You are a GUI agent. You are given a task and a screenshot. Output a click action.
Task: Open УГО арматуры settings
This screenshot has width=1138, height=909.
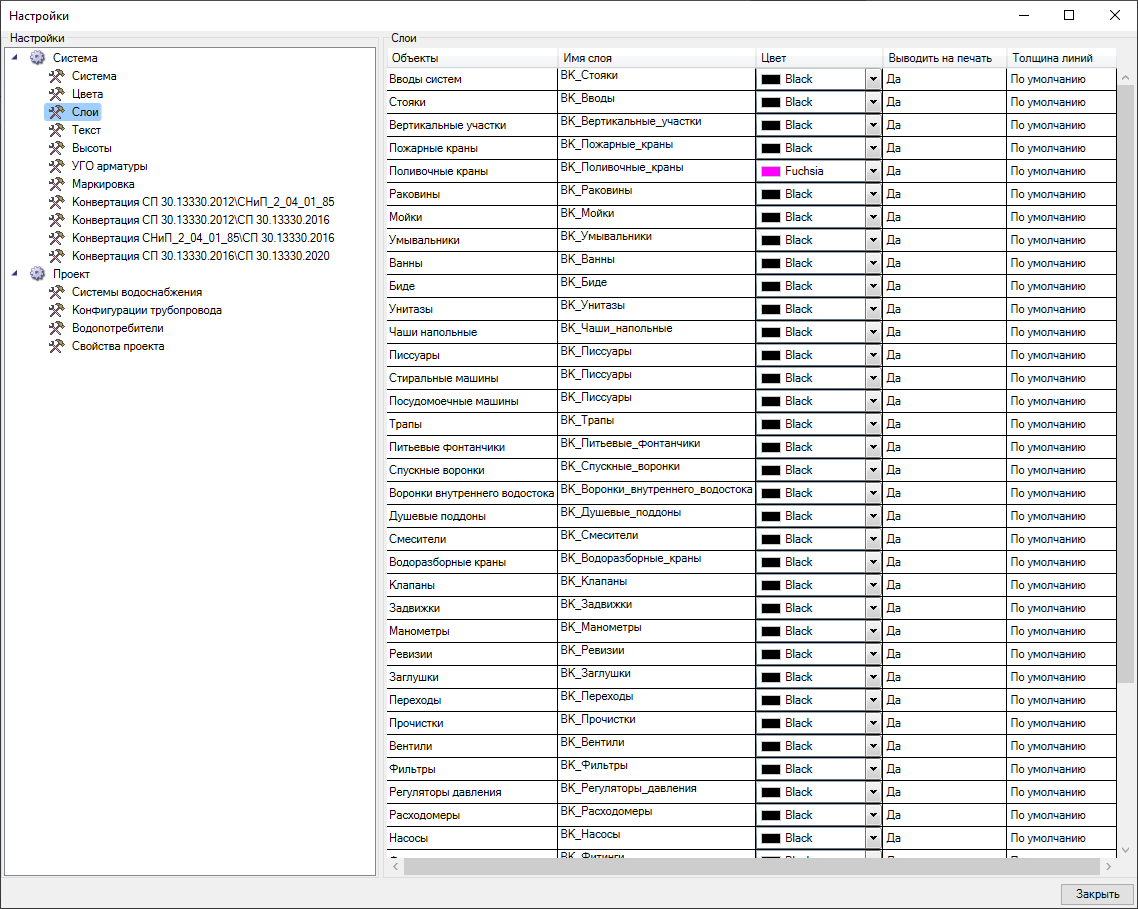tap(109, 166)
